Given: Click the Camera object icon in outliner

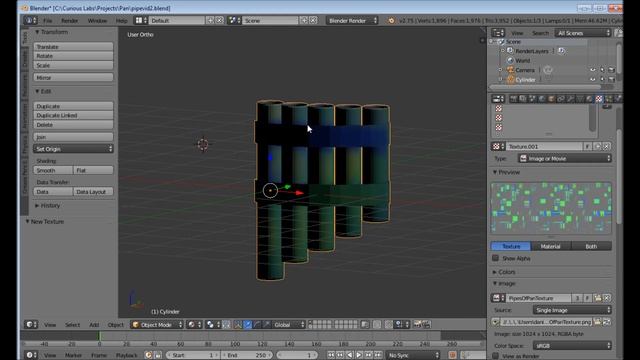Looking at the screenshot, I should tap(510, 70).
